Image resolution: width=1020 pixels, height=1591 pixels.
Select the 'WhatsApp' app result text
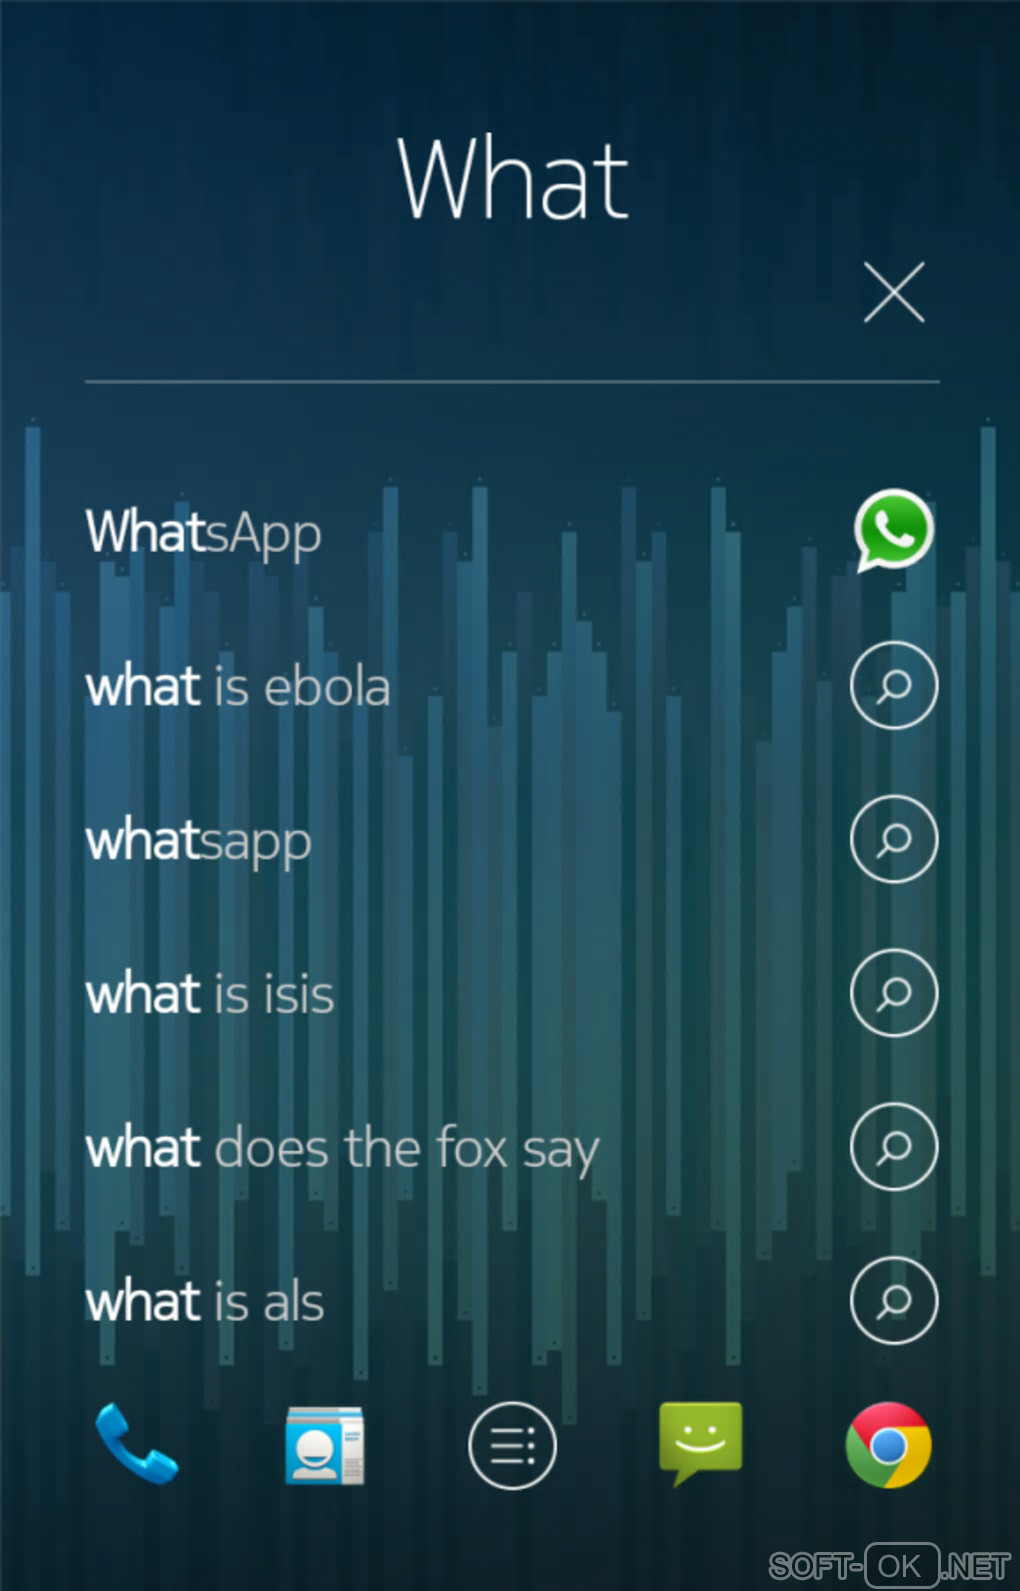click(204, 532)
